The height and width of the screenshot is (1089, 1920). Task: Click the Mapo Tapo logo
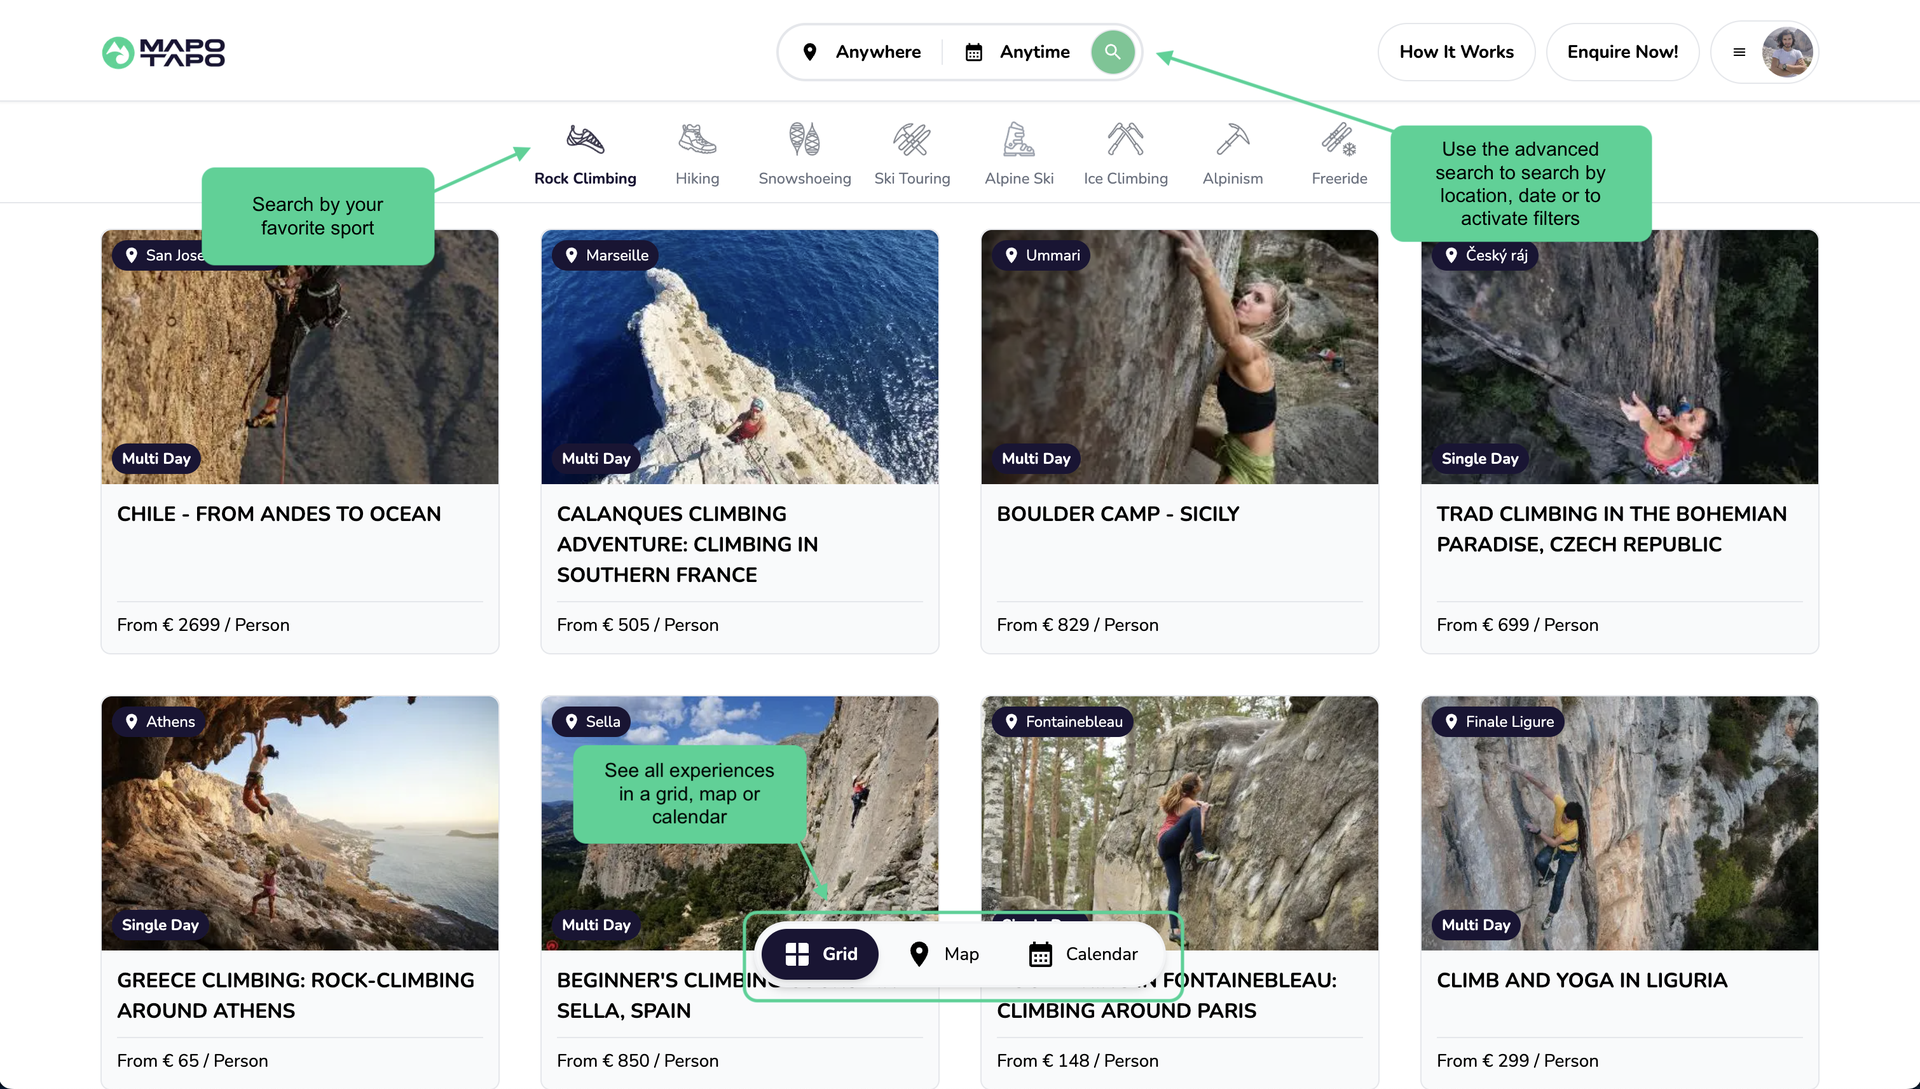164,52
